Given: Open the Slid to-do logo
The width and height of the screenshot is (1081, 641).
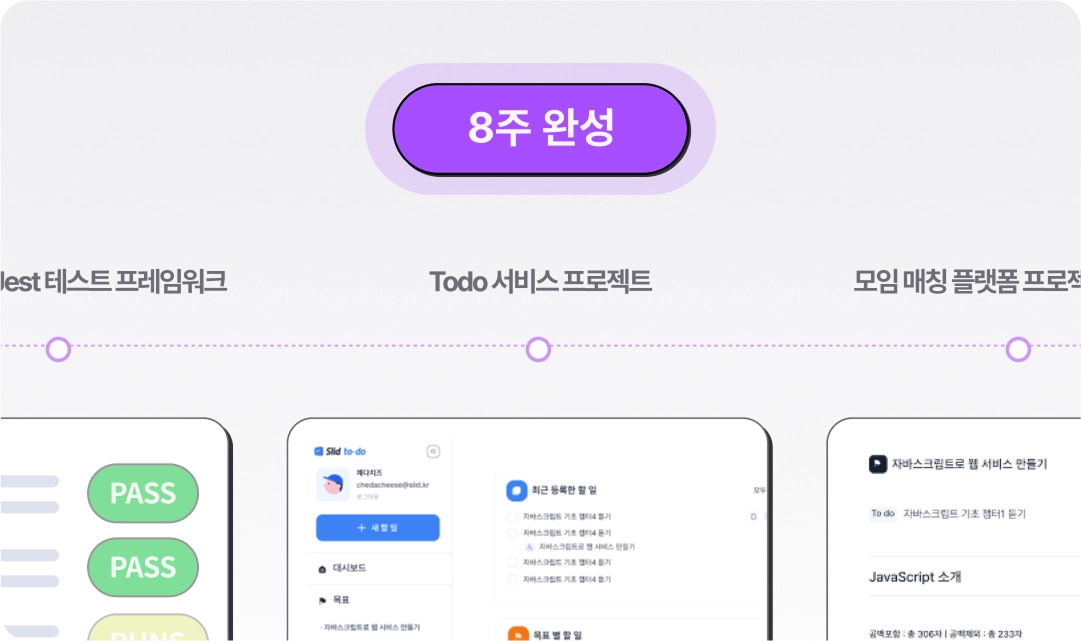Looking at the screenshot, I should coord(340,451).
